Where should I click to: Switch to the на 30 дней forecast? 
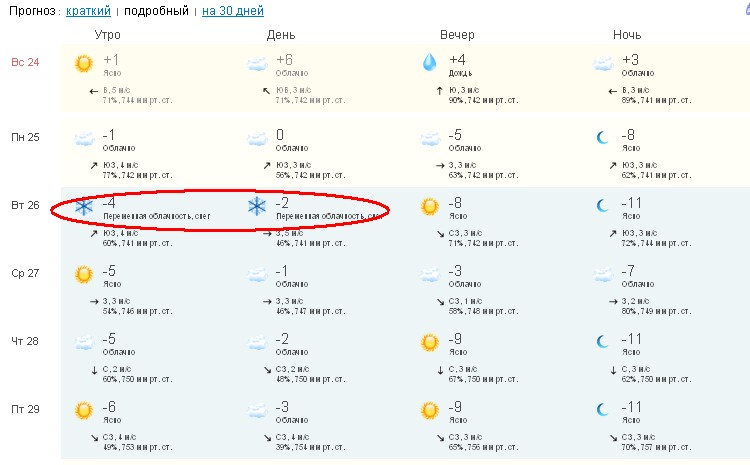coord(232,11)
